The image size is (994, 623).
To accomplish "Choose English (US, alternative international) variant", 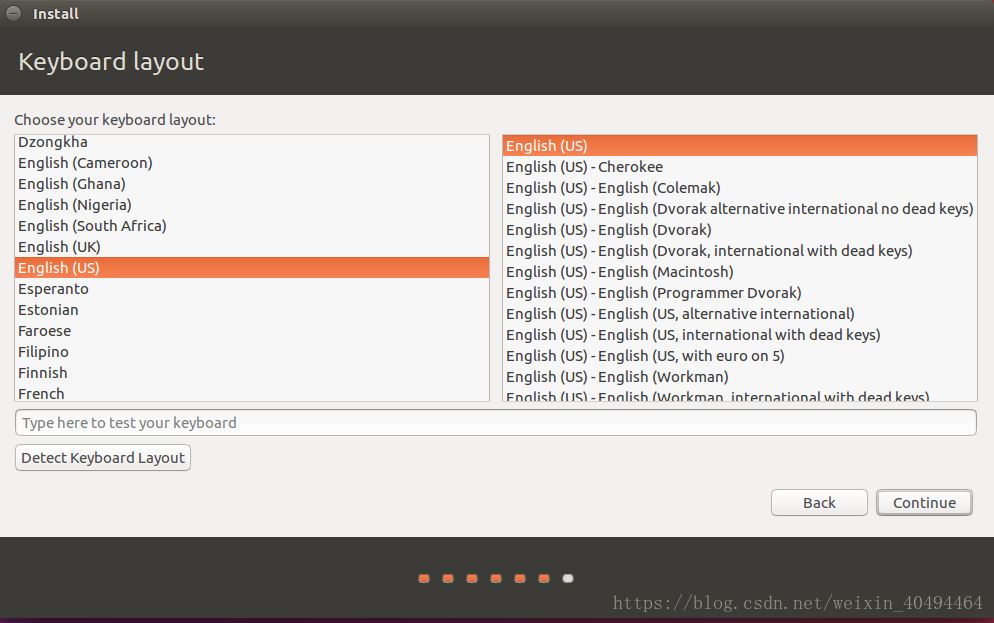I will 740,313.
